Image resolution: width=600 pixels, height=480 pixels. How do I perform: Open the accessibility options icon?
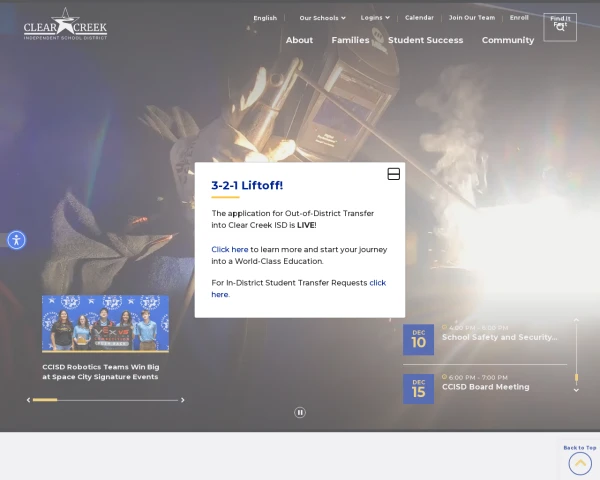[x=16, y=240]
